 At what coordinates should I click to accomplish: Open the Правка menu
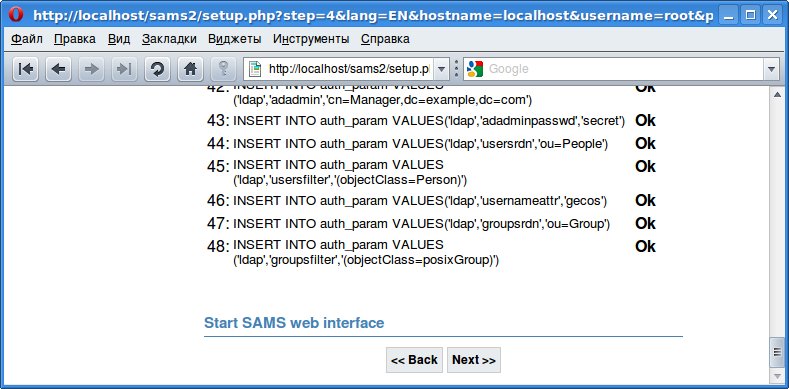(x=74, y=39)
